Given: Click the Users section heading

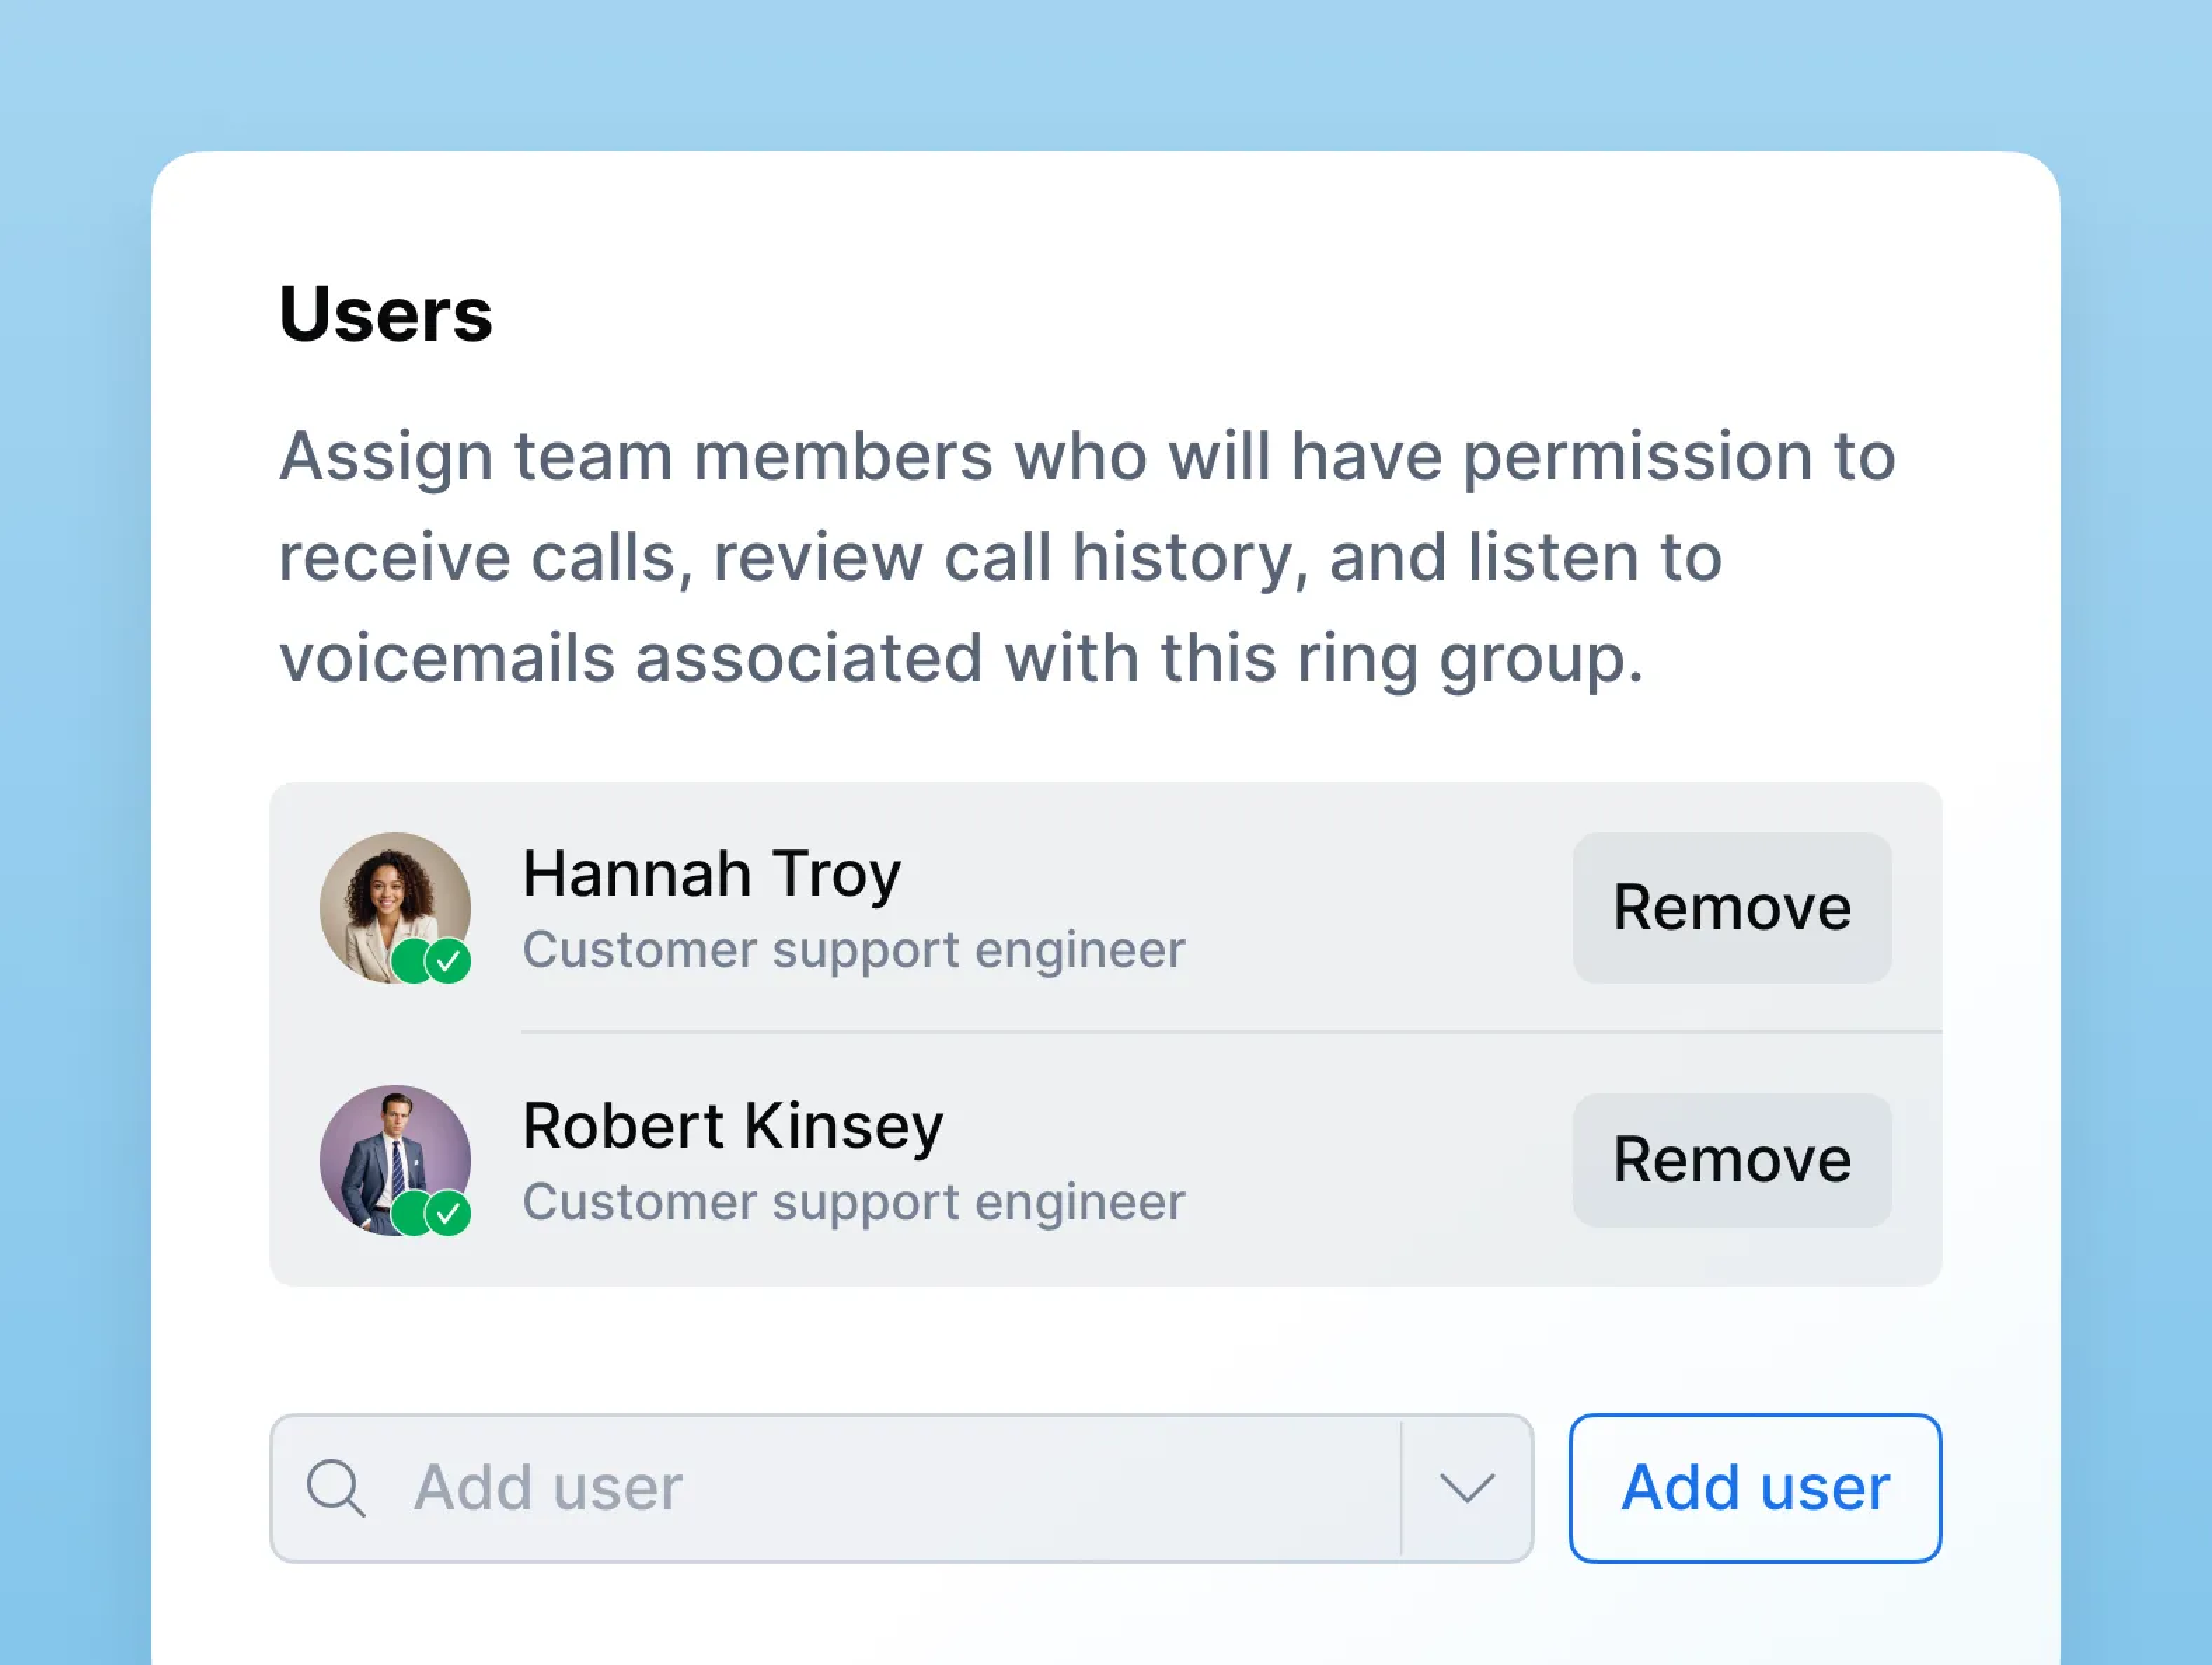Looking at the screenshot, I should click(x=385, y=314).
